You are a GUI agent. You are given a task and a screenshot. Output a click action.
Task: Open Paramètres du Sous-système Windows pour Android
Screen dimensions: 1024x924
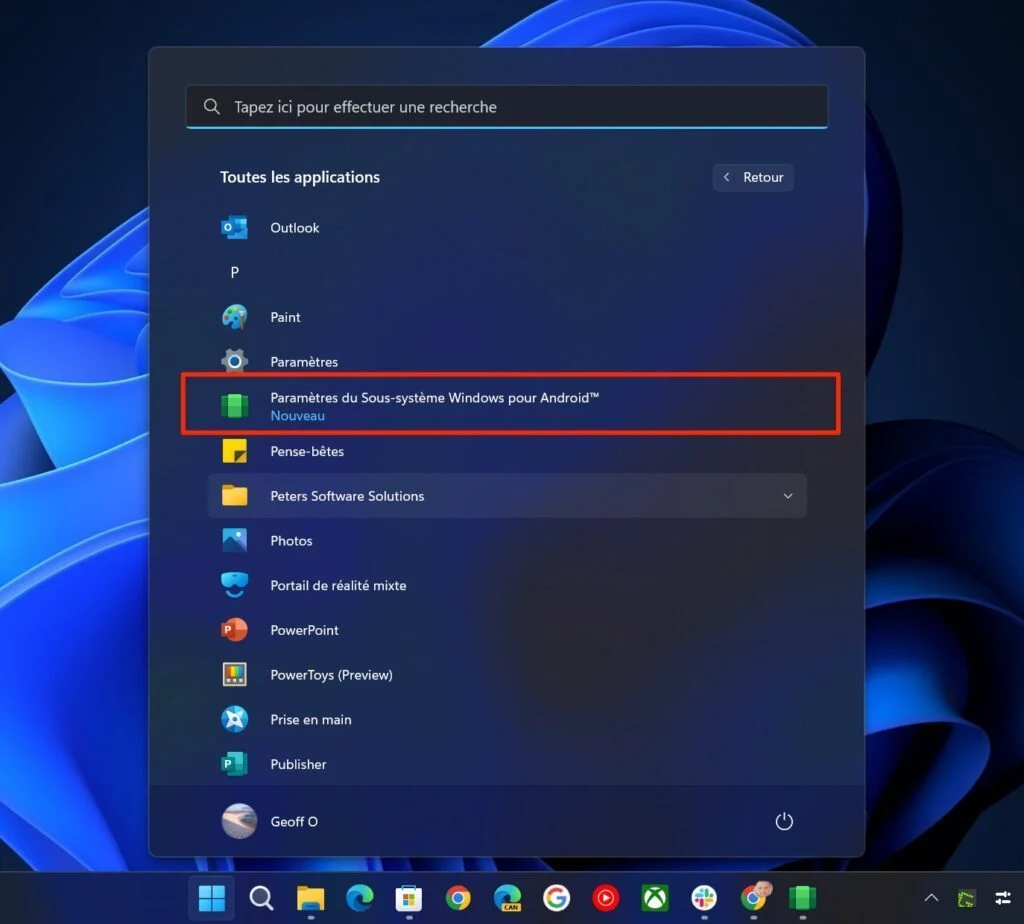tap(510, 405)
